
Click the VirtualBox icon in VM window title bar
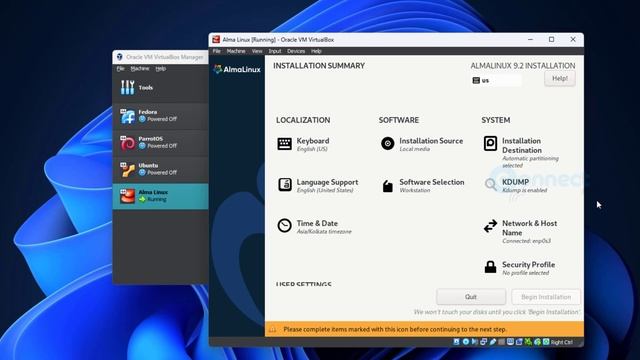[216, 40]
